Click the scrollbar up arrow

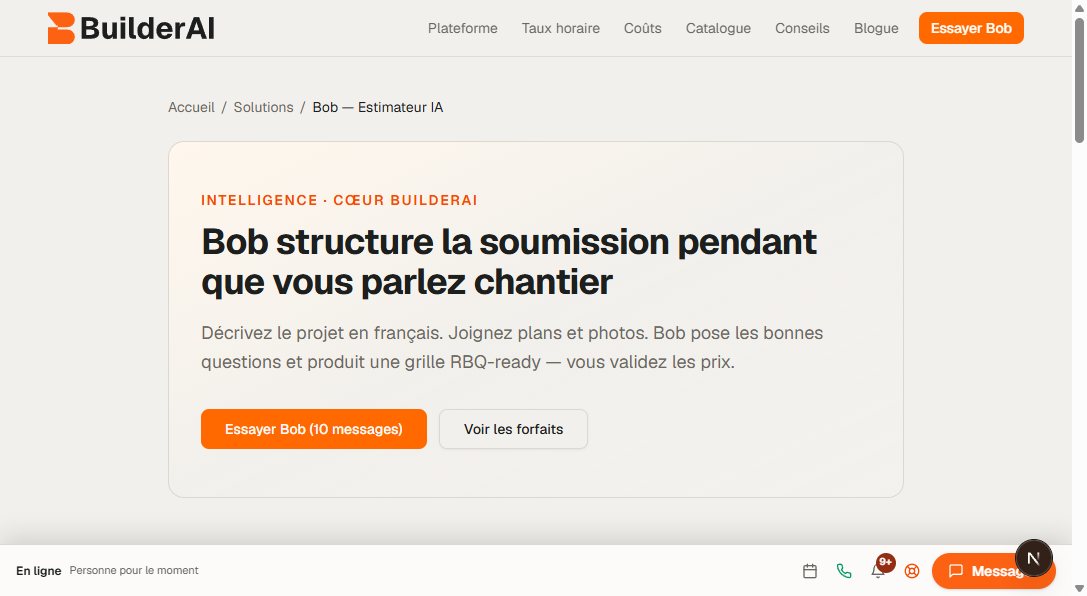pos(1079,7)
